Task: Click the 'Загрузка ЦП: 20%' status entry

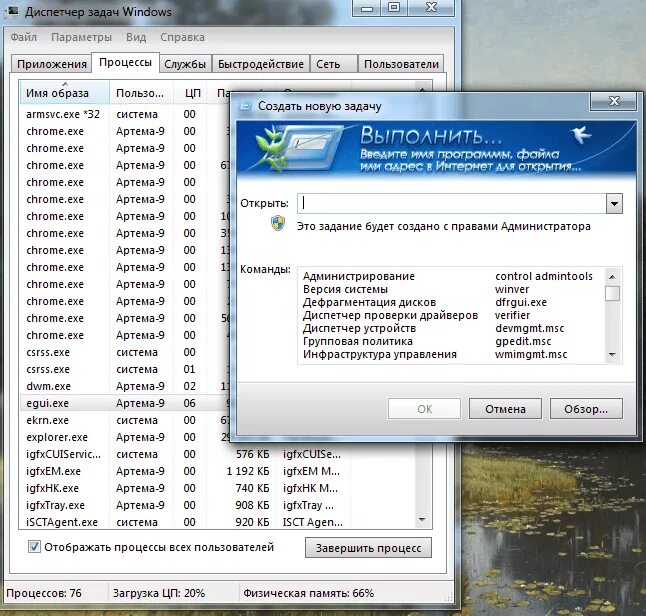Action: [159, 593]
